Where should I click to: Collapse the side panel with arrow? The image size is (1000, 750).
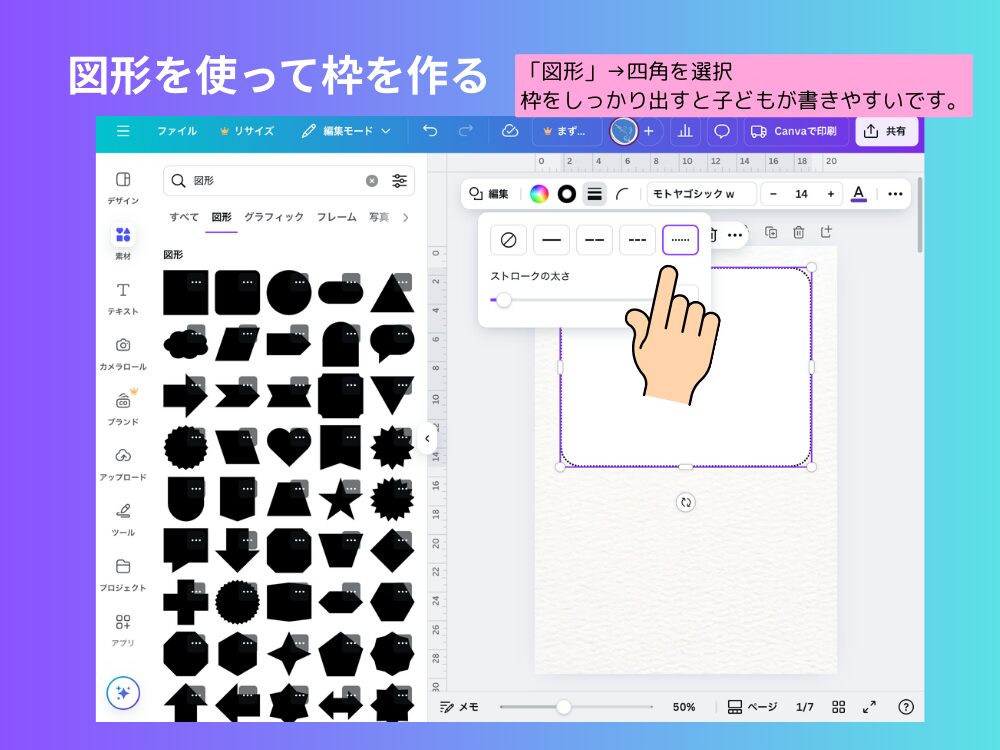pos(427,438)
